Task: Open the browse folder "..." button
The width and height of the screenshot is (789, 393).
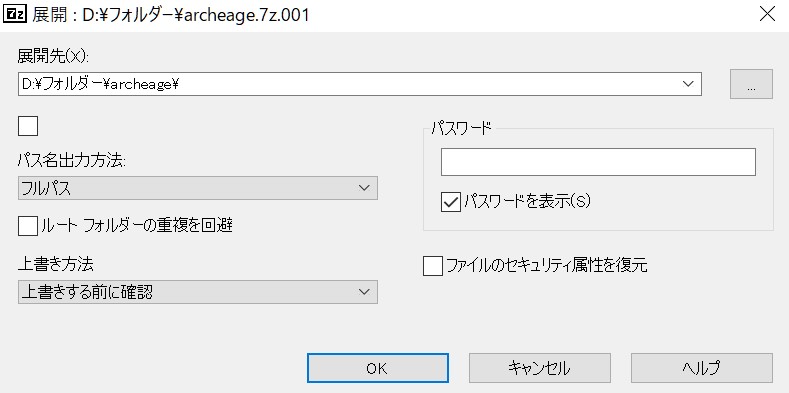Action: tap(751, 84)
